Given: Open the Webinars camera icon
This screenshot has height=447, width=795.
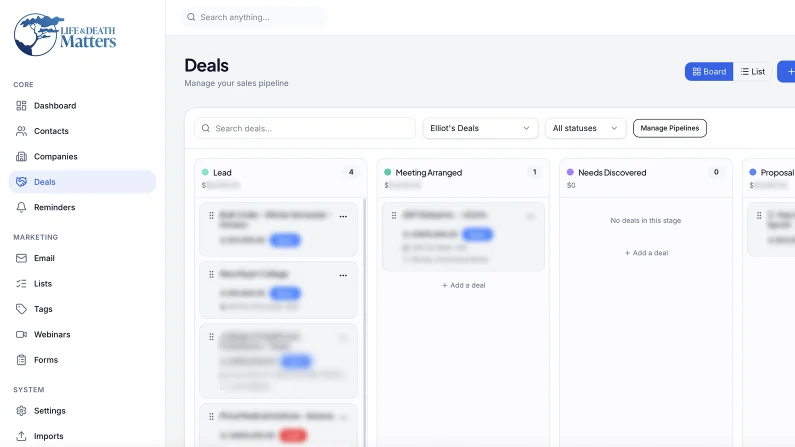Looking at the screenshot, I should [x=21, y=334].
